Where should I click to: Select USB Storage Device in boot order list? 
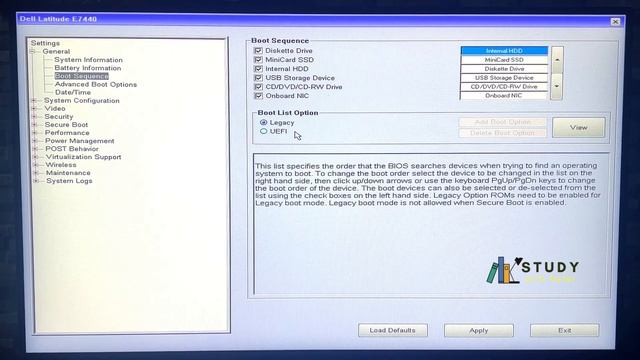(504, 78)
